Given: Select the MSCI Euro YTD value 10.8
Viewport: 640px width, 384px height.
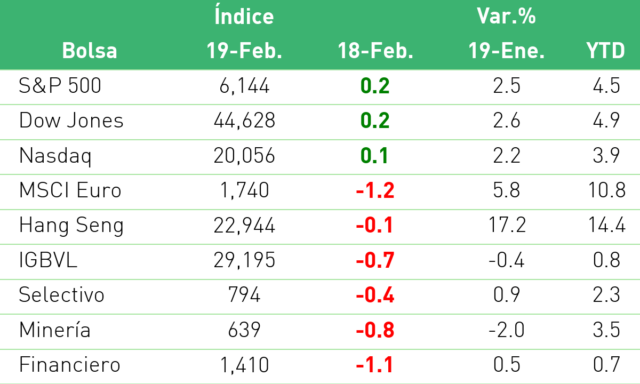Looking at the screenshot, I should tap(607, 190).
